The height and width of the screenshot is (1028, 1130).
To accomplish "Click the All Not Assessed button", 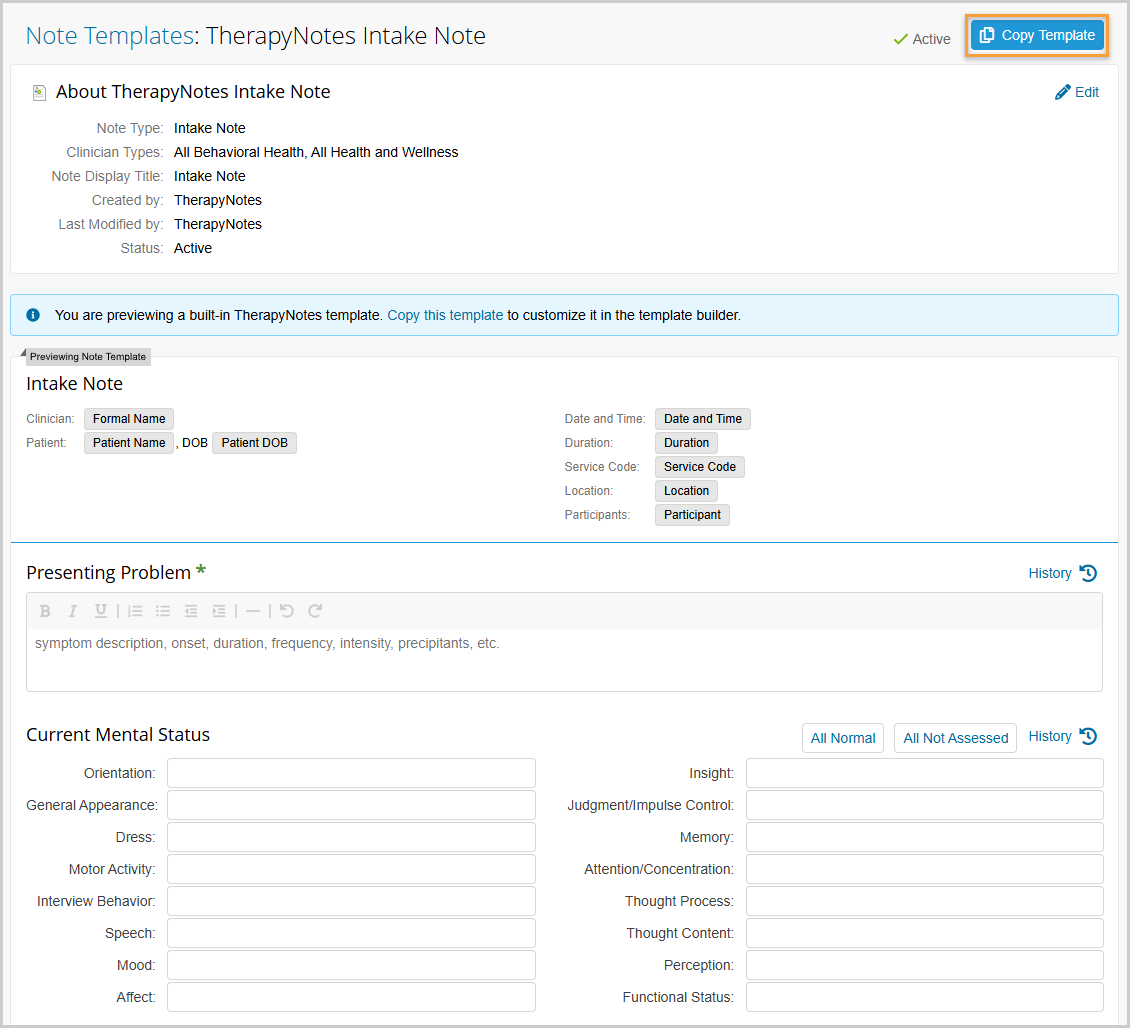I will (x=955, y=738).
